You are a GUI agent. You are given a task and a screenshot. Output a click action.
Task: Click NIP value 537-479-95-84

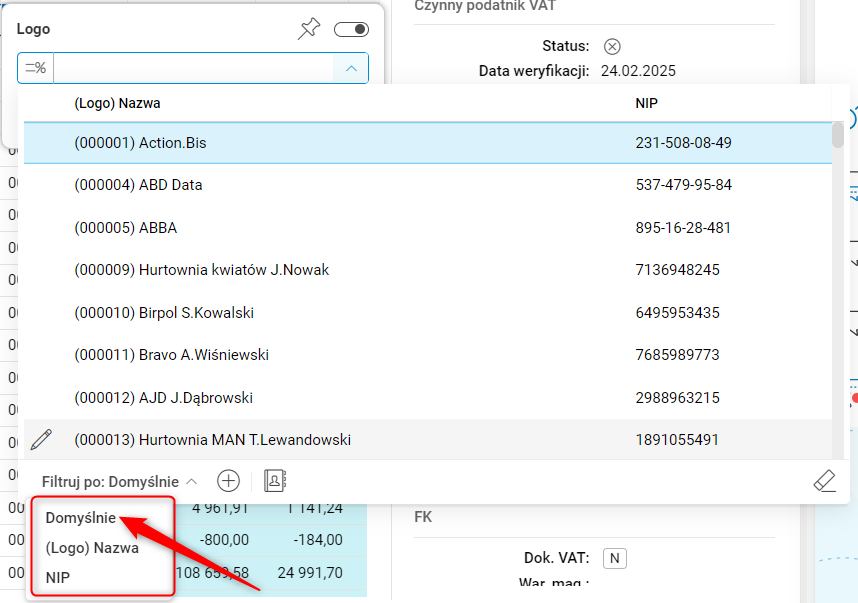click(x=683, y=185)
